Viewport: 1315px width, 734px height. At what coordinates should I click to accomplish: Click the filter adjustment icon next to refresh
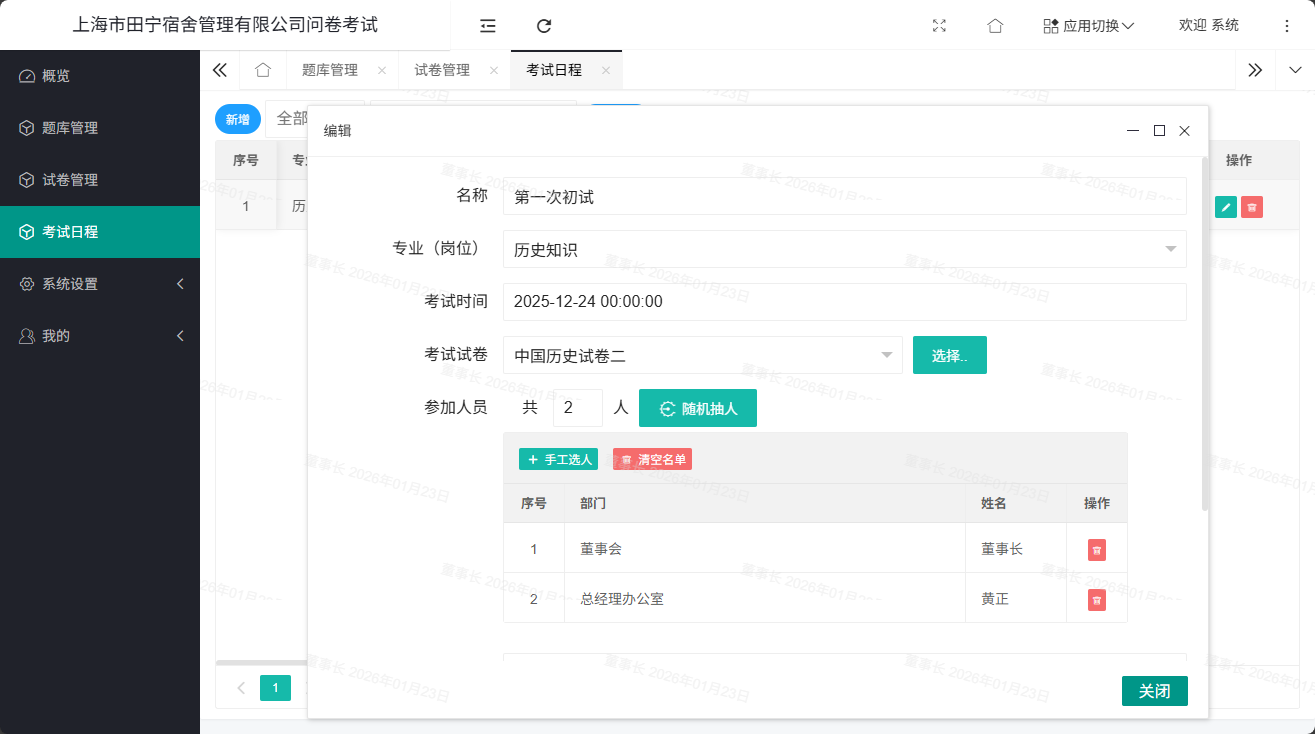(x=487, y=26)
